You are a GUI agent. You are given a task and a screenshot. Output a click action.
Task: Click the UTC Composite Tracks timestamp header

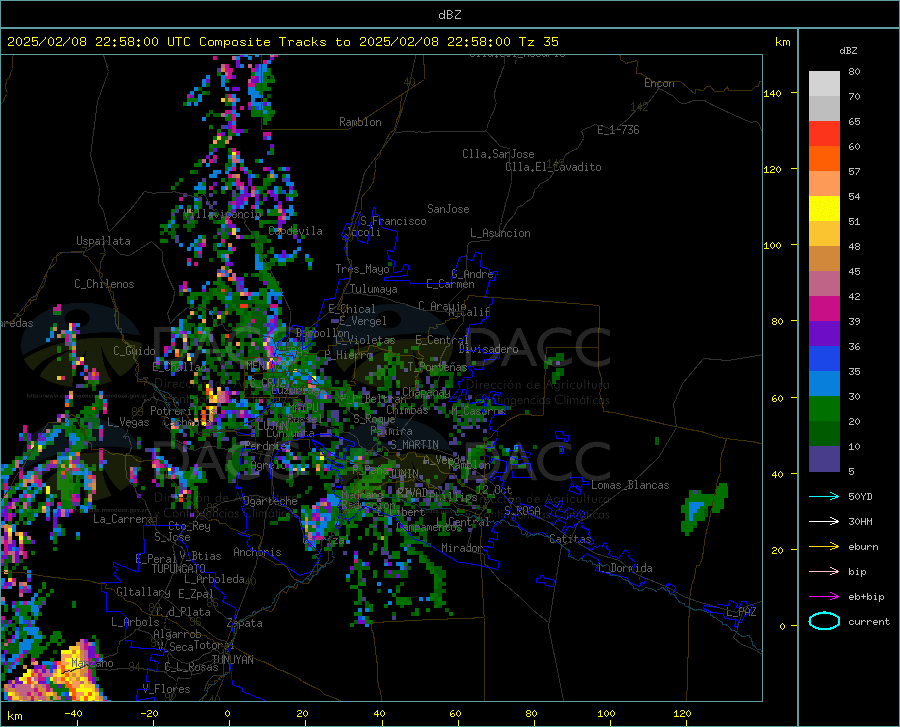(x=282, y=42)
